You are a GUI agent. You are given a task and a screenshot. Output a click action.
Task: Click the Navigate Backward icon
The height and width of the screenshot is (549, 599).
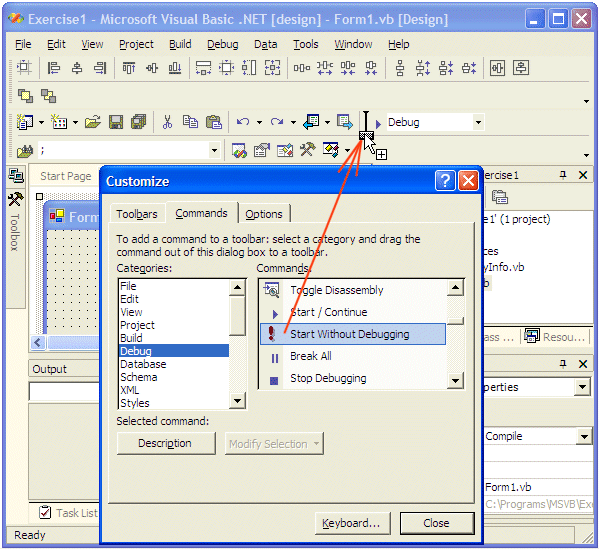point(311,122)
